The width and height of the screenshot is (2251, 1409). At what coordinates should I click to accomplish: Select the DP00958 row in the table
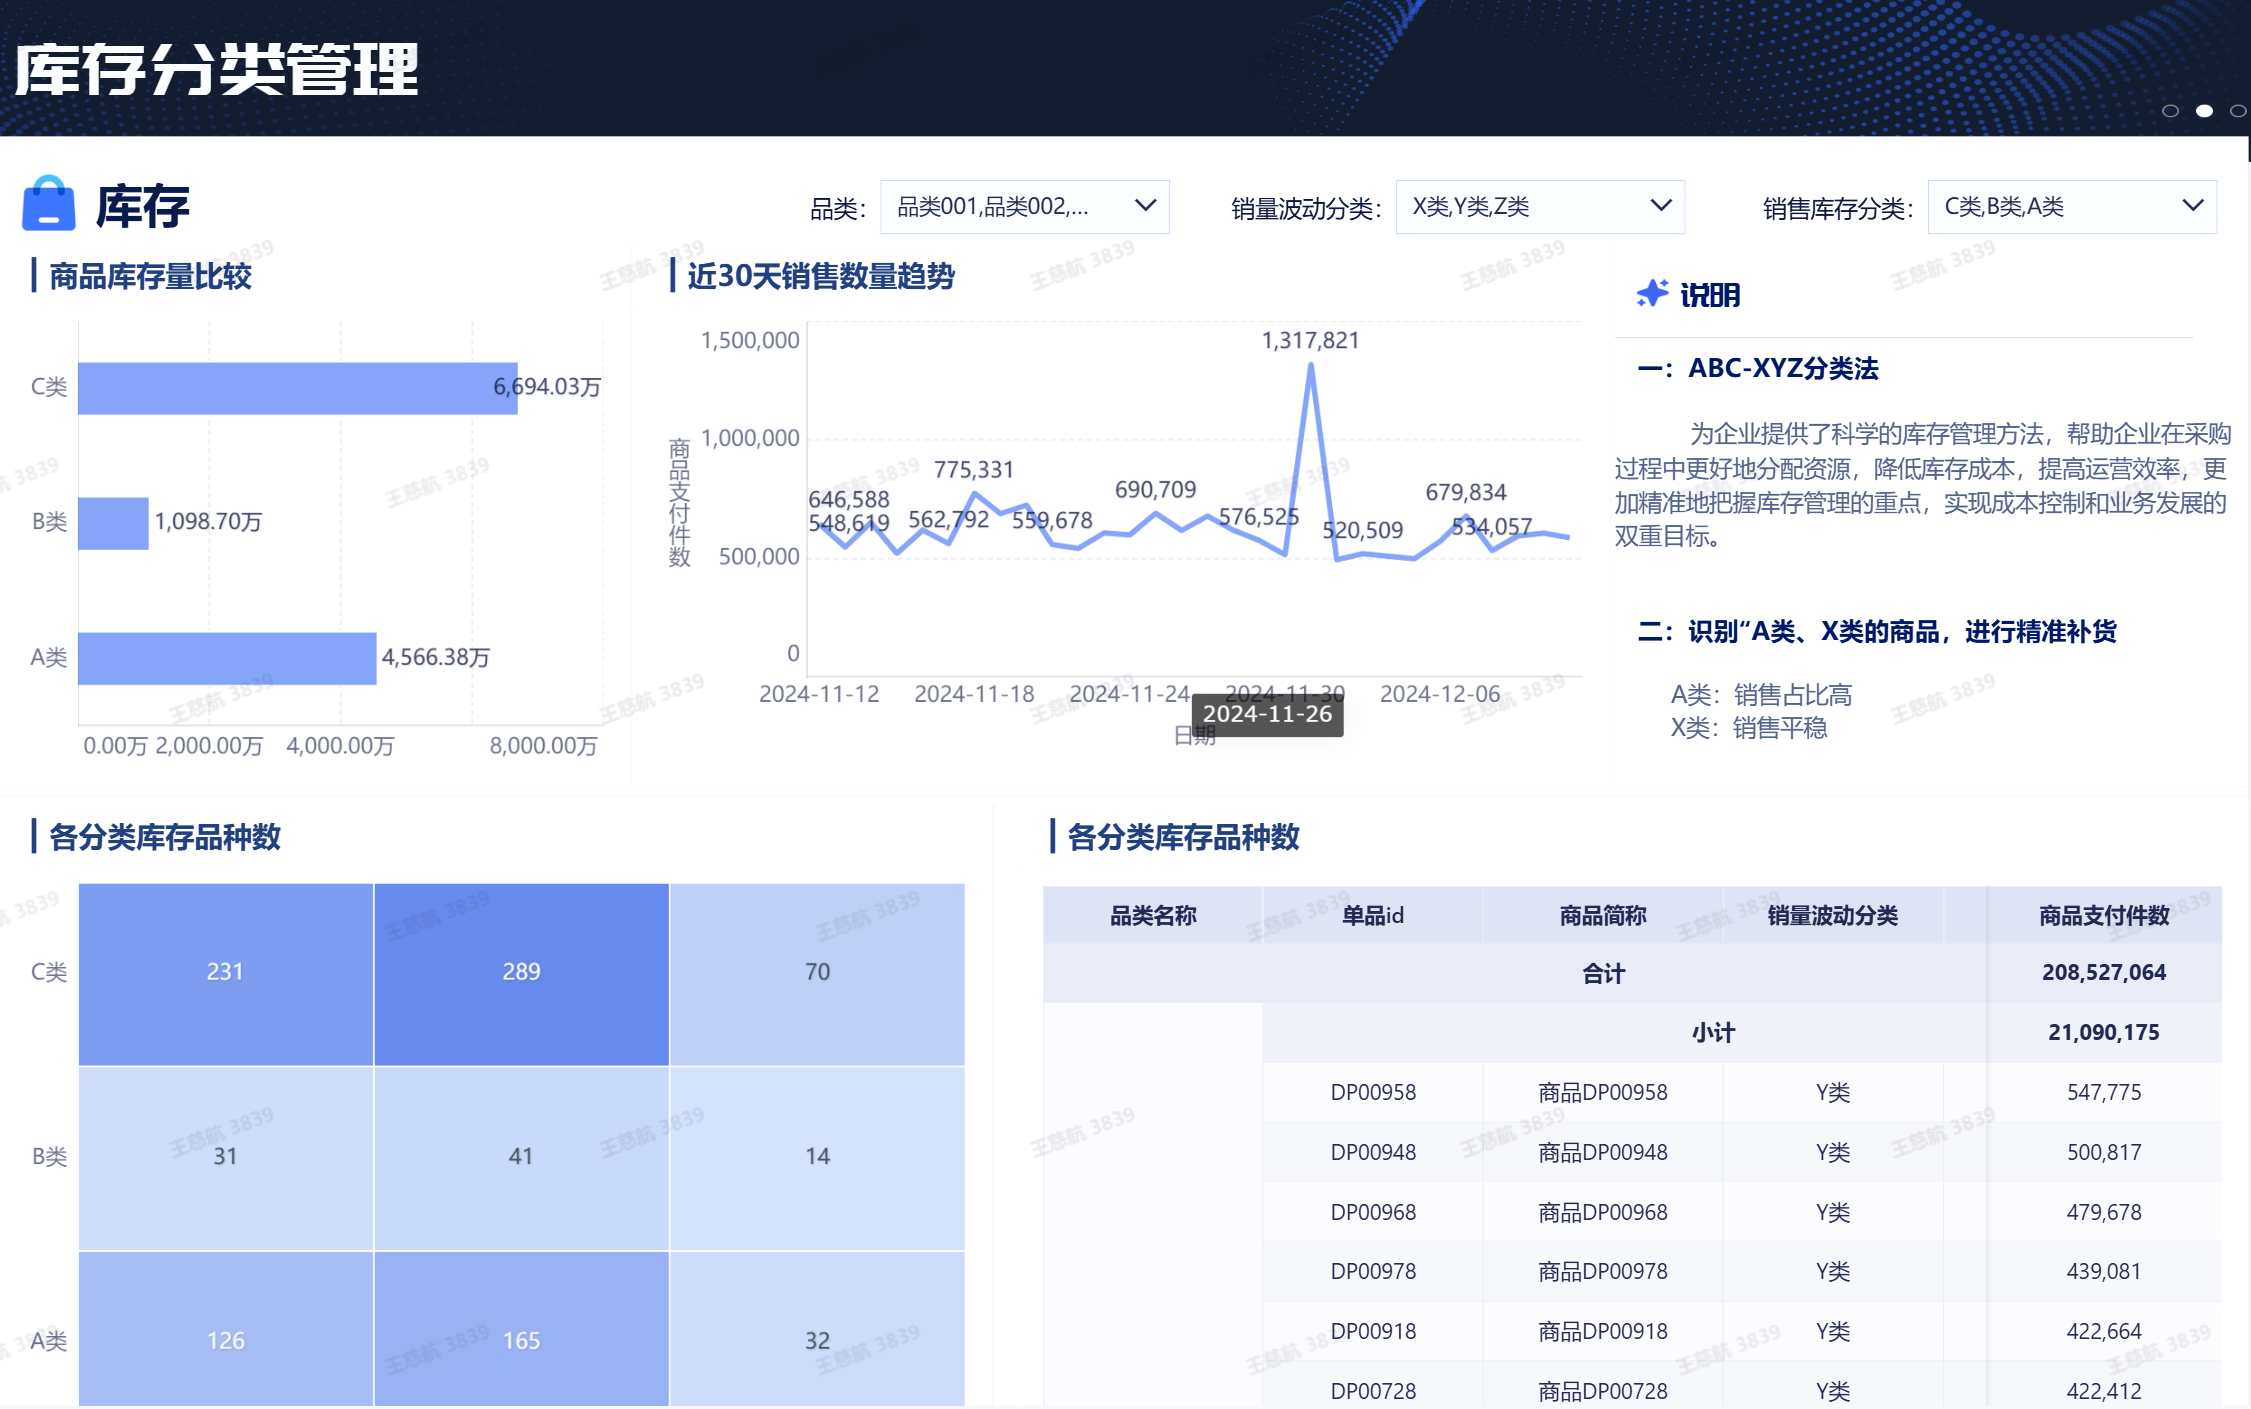(1600, 1092)
